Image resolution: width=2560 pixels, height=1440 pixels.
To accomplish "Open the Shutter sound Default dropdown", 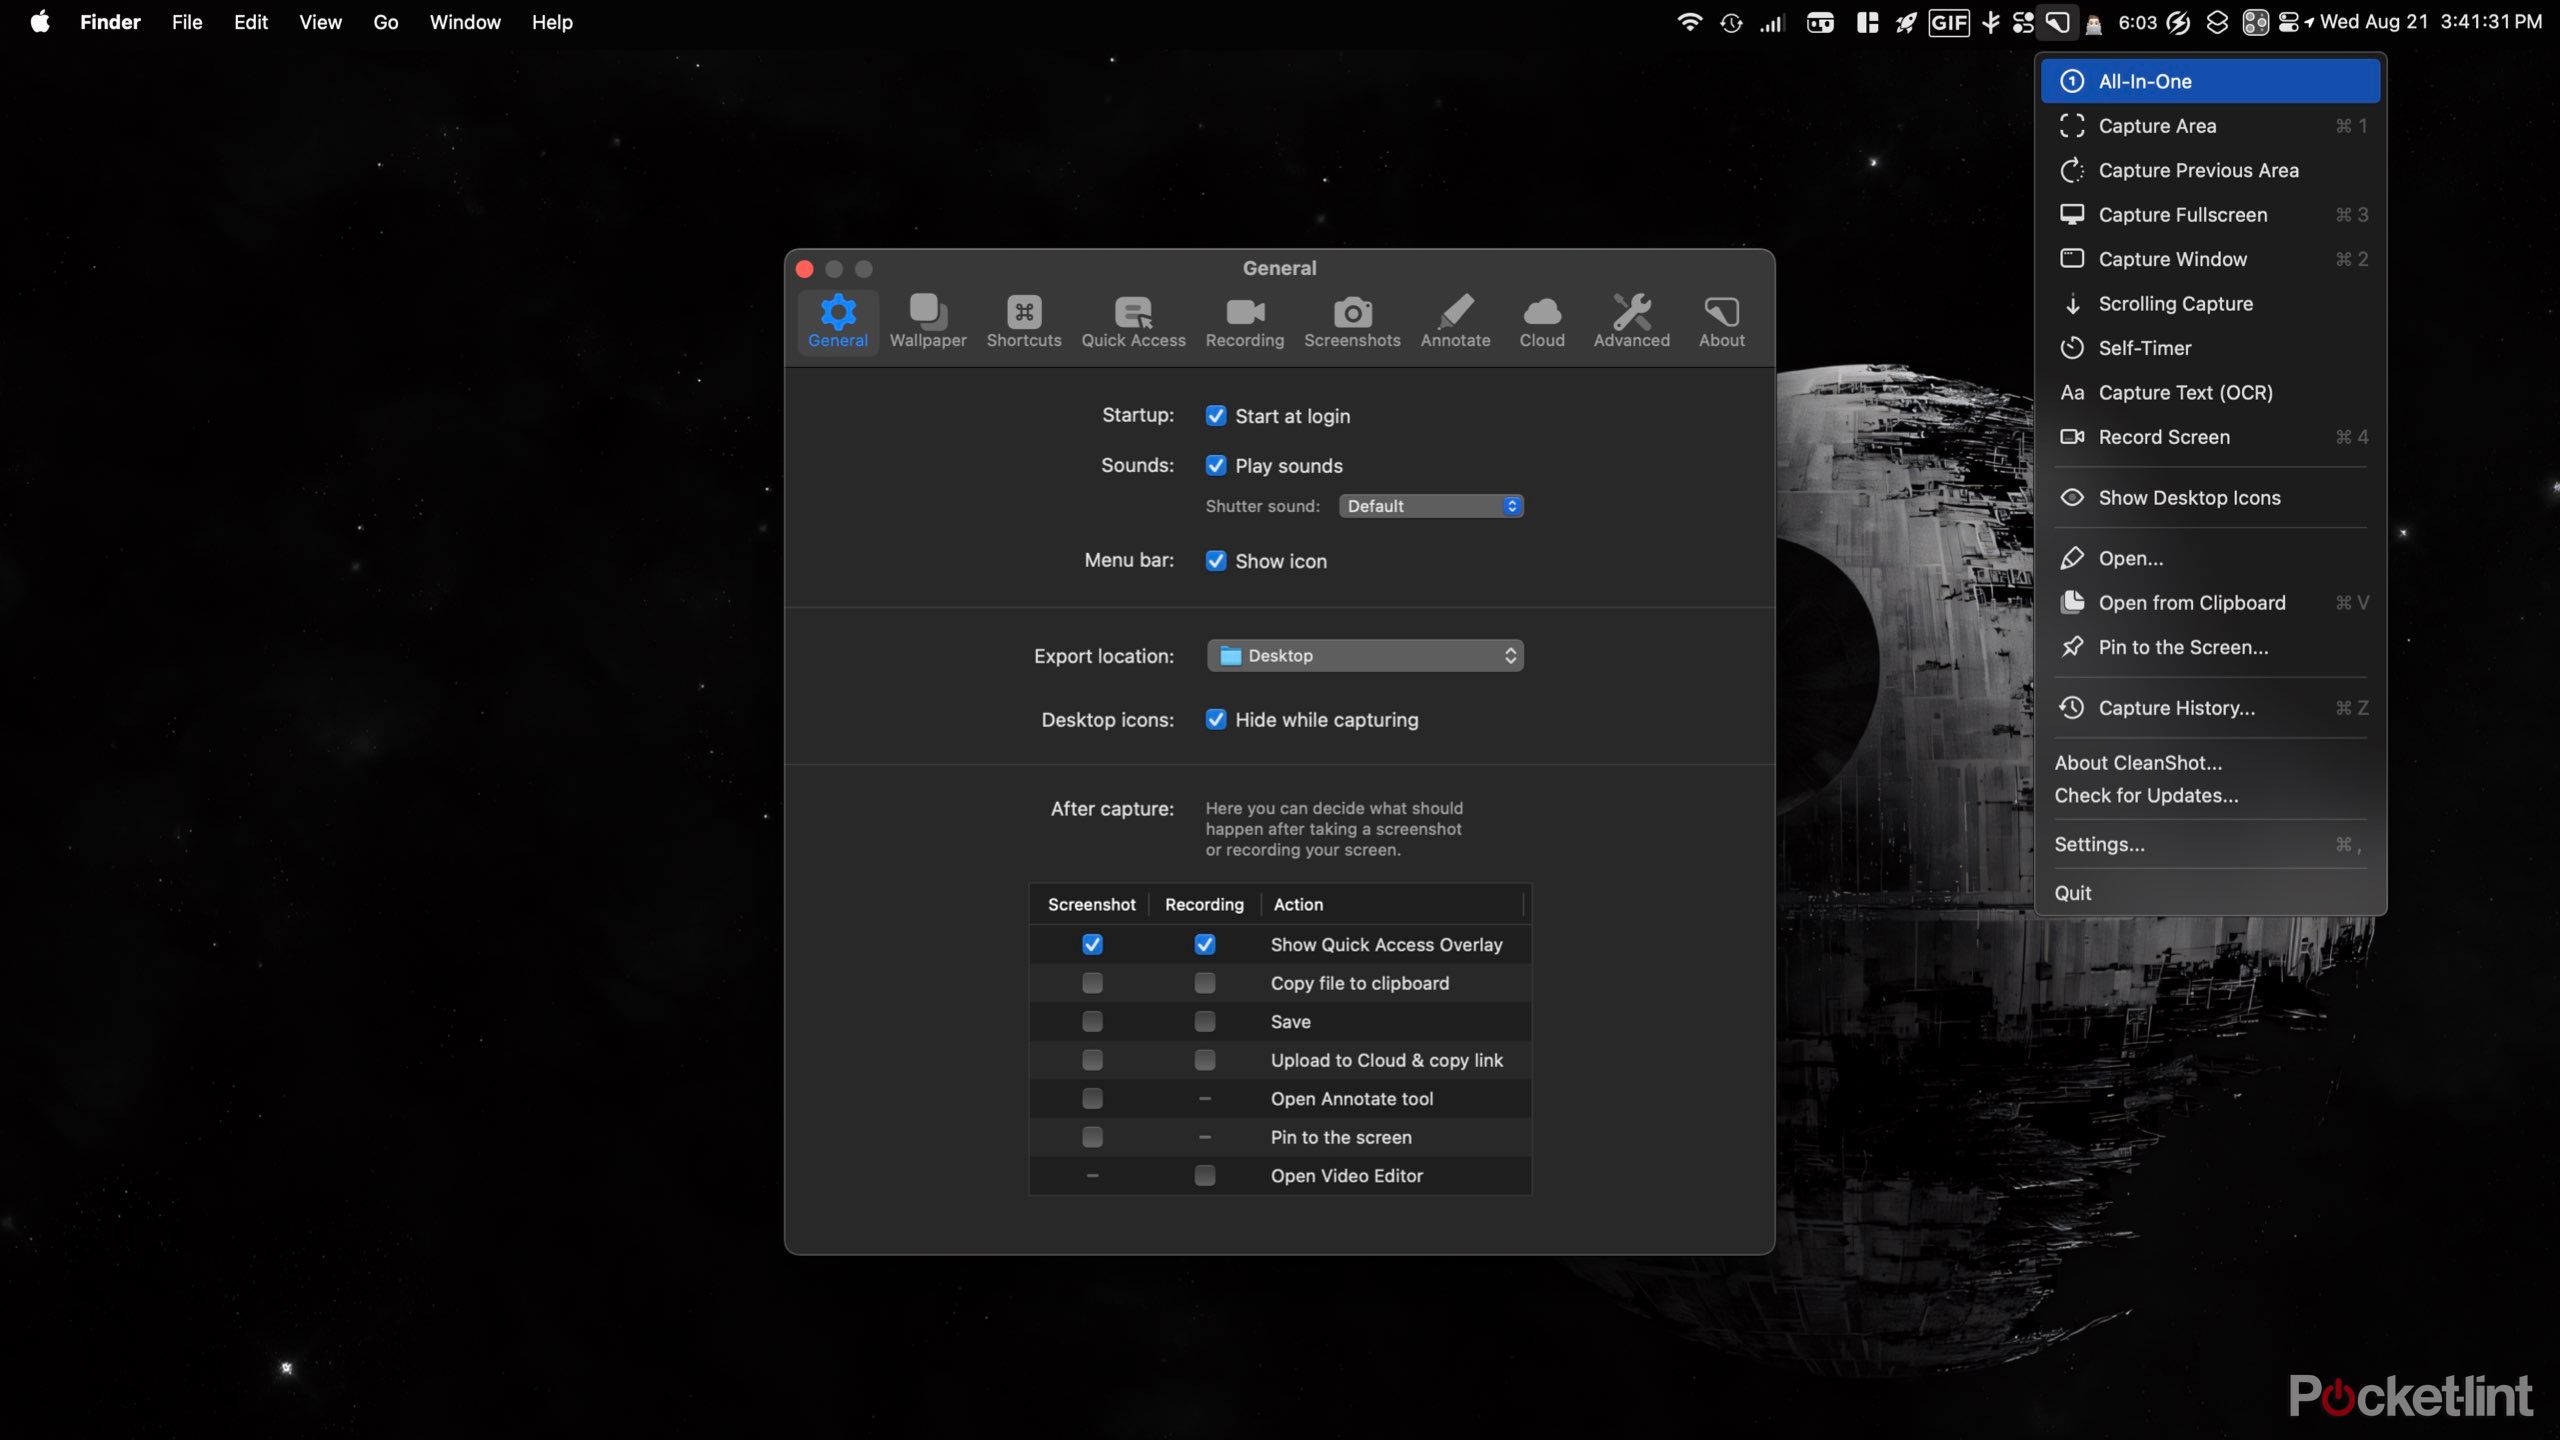I will pyautogui.click(x=1431, y=506).
